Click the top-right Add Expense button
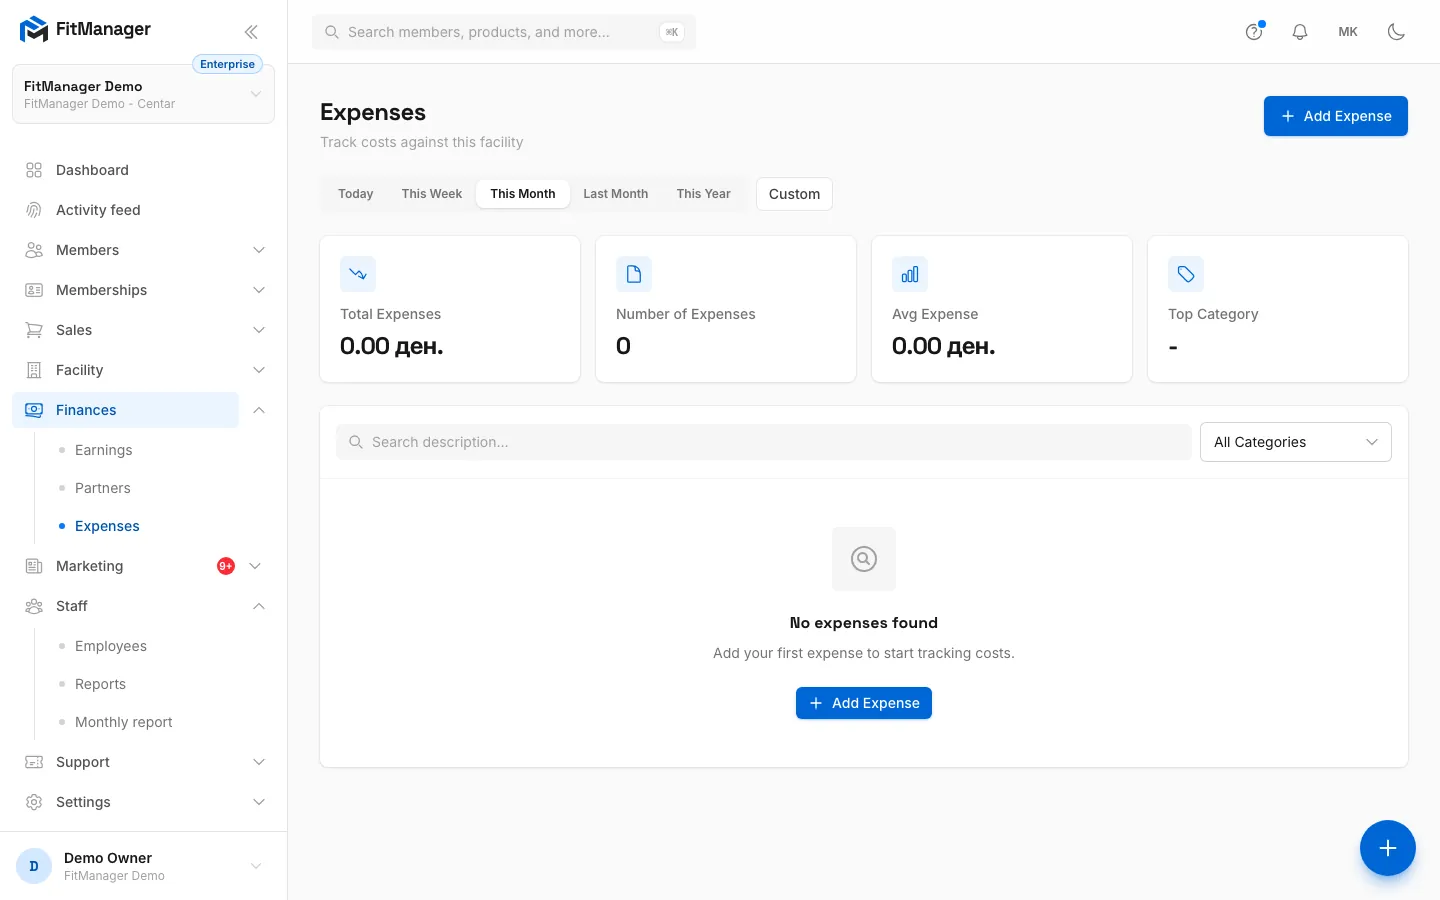1440x900 pixels. (x=1336, y=116)
